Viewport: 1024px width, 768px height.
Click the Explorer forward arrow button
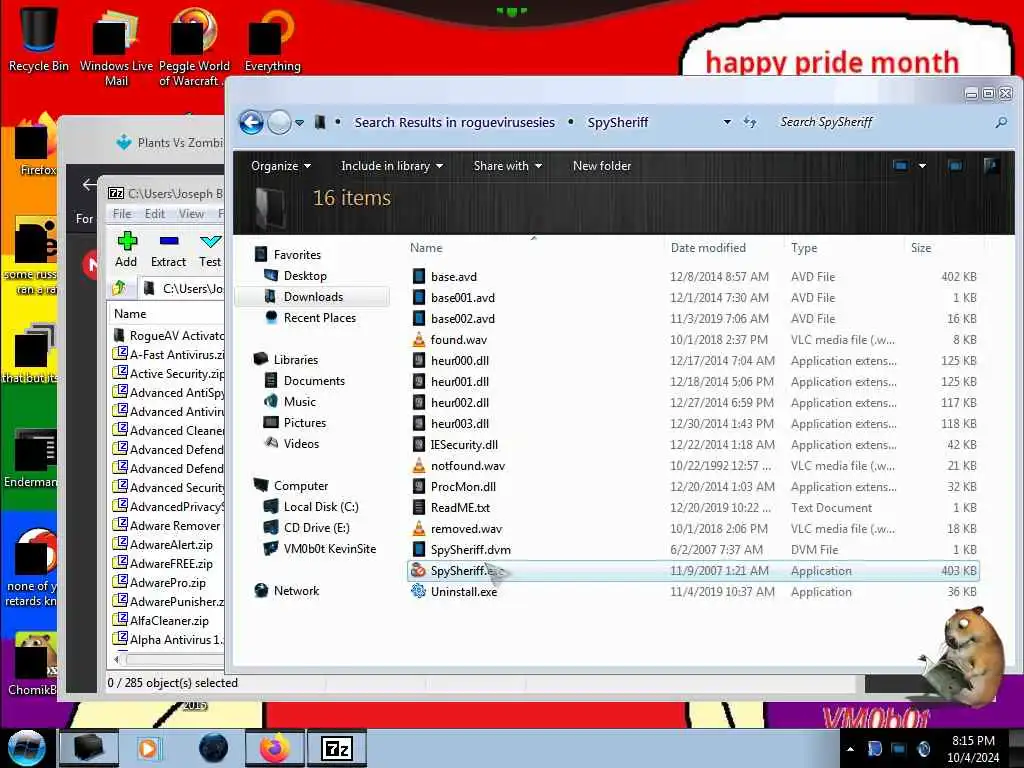coord(280,122)
